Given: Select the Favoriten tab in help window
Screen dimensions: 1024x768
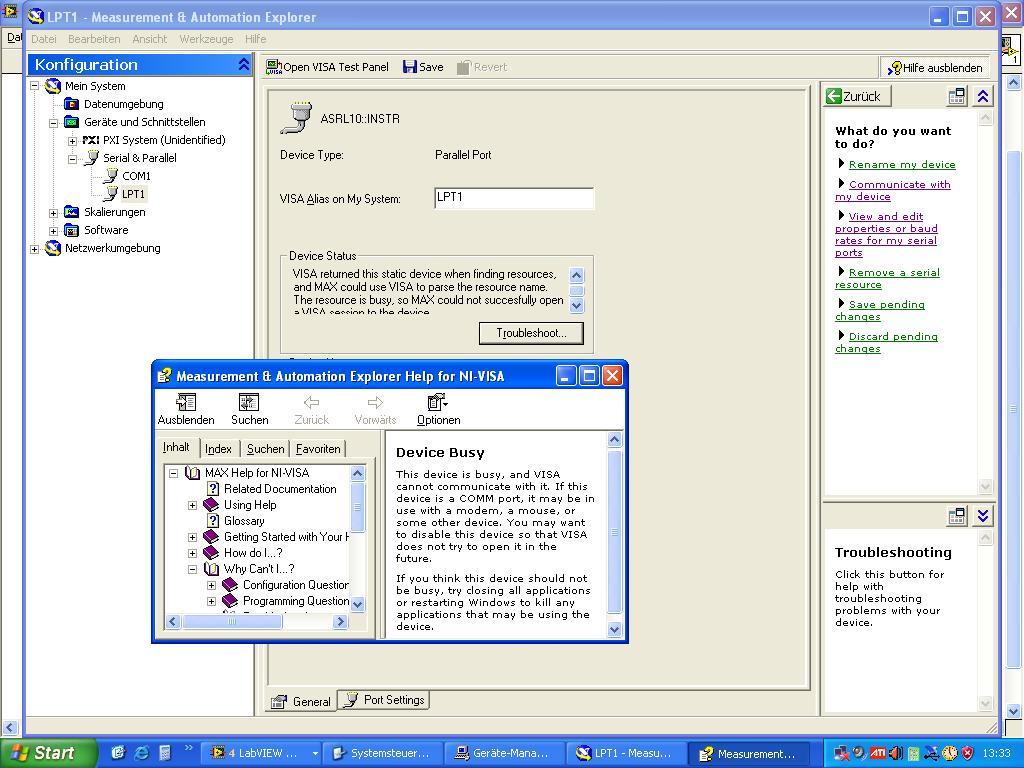Looking at the screenshot, I should tap(317, 449).
